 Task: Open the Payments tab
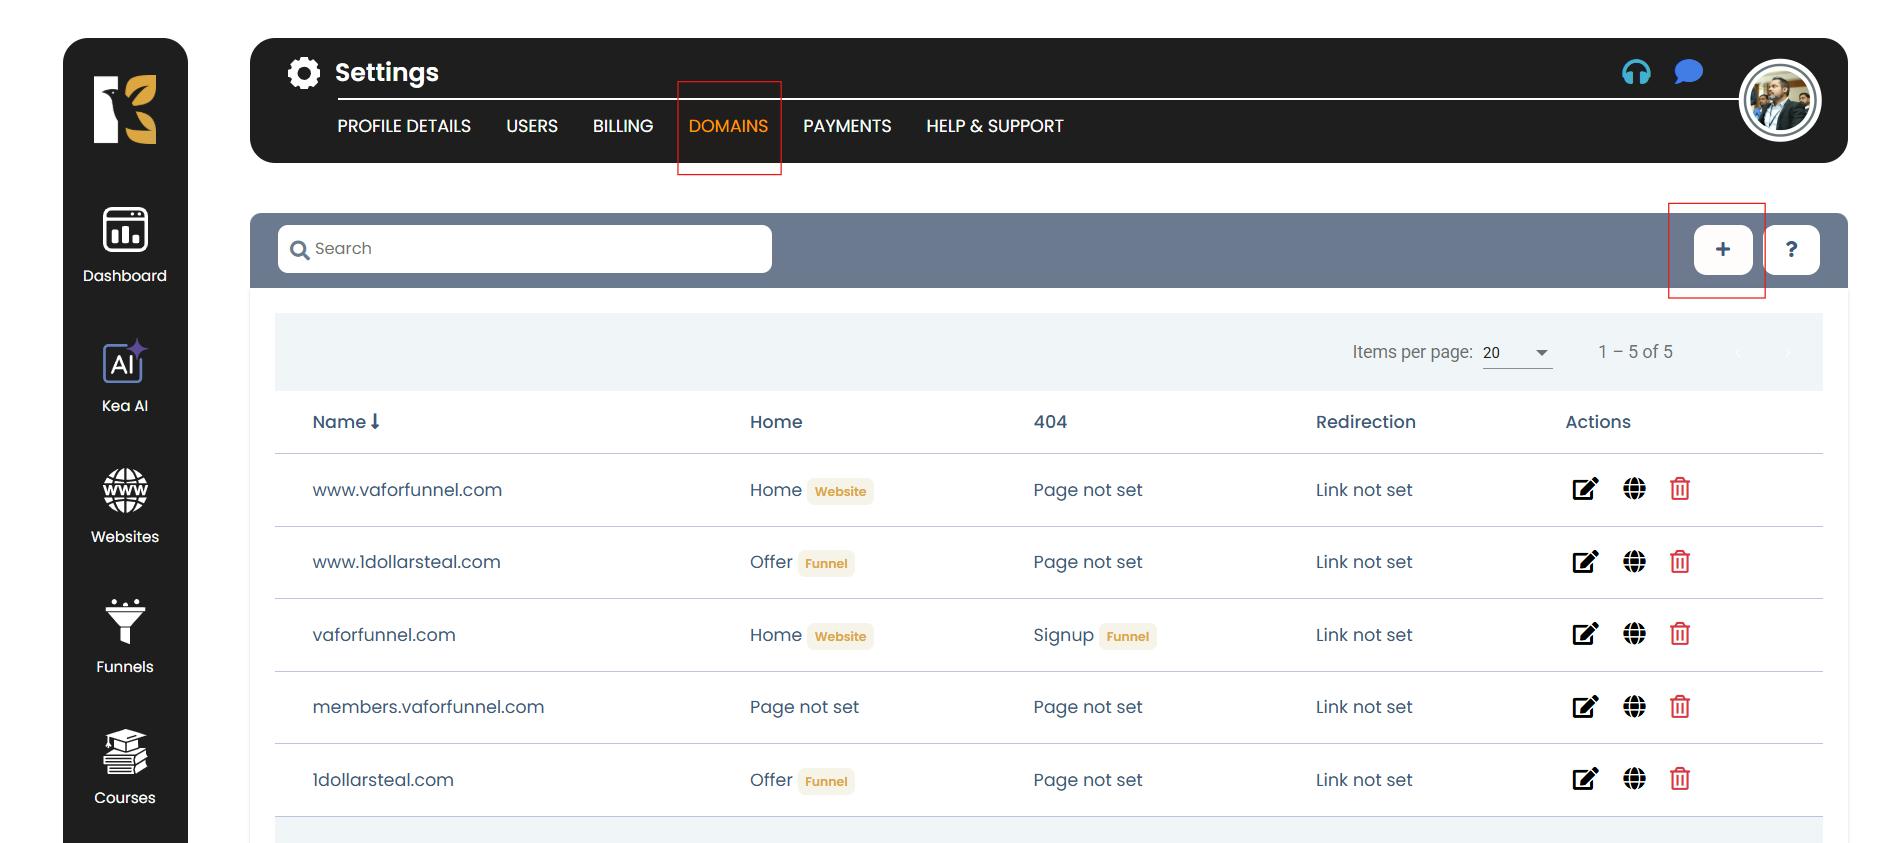click(x=846, y=126)
